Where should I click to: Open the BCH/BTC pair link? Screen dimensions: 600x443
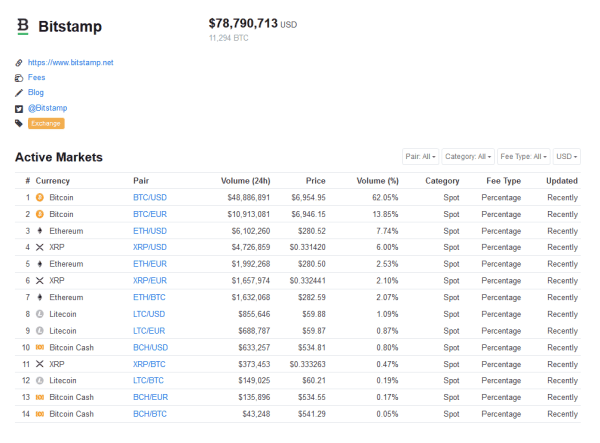150,414
